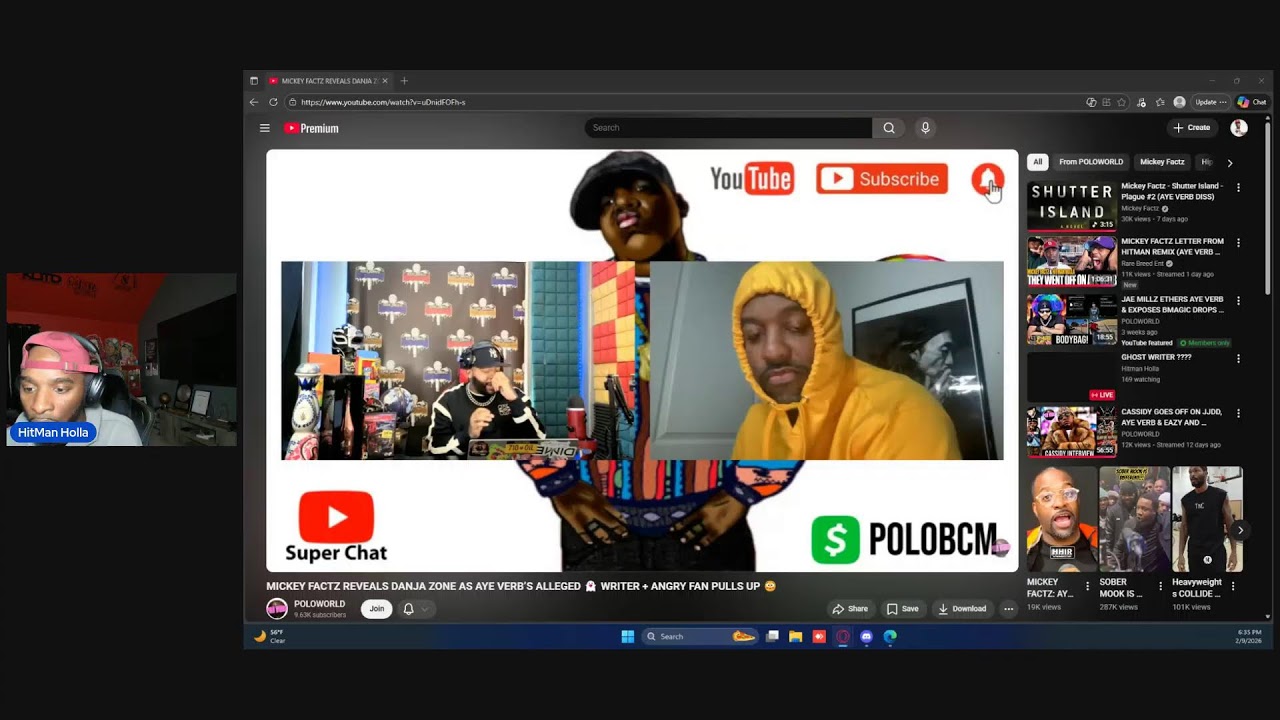The height and width of the screenshot is (720, 1280).
Task: Open options for SOBER MOOK short
Action: pyautogui.click(x=1161, y=587)
